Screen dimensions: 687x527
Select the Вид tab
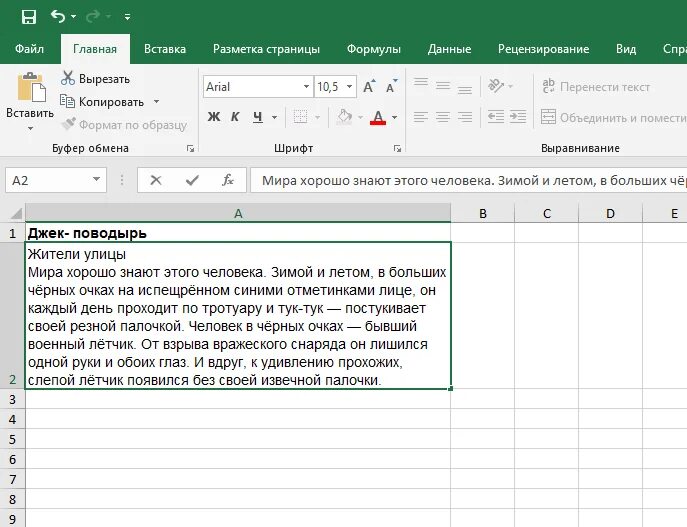coord(626,49)
